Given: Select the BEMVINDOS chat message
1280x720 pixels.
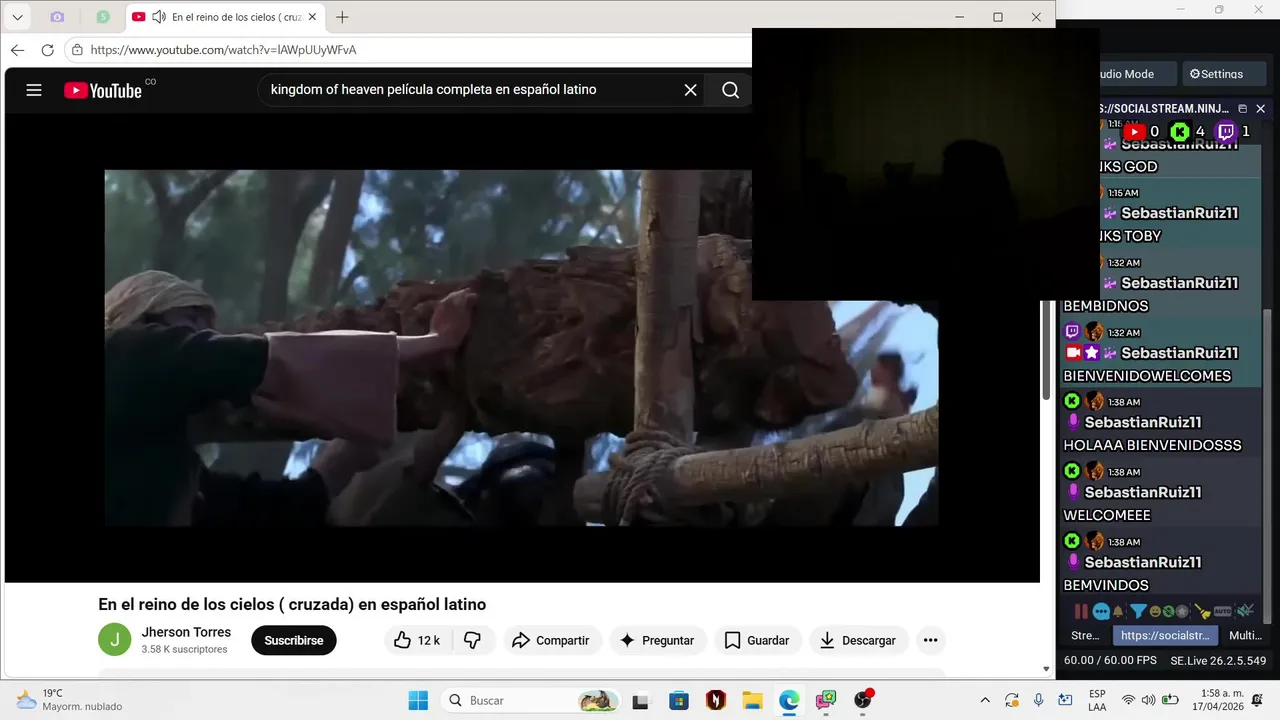Looking at the screenshot, I should 1106,585.
